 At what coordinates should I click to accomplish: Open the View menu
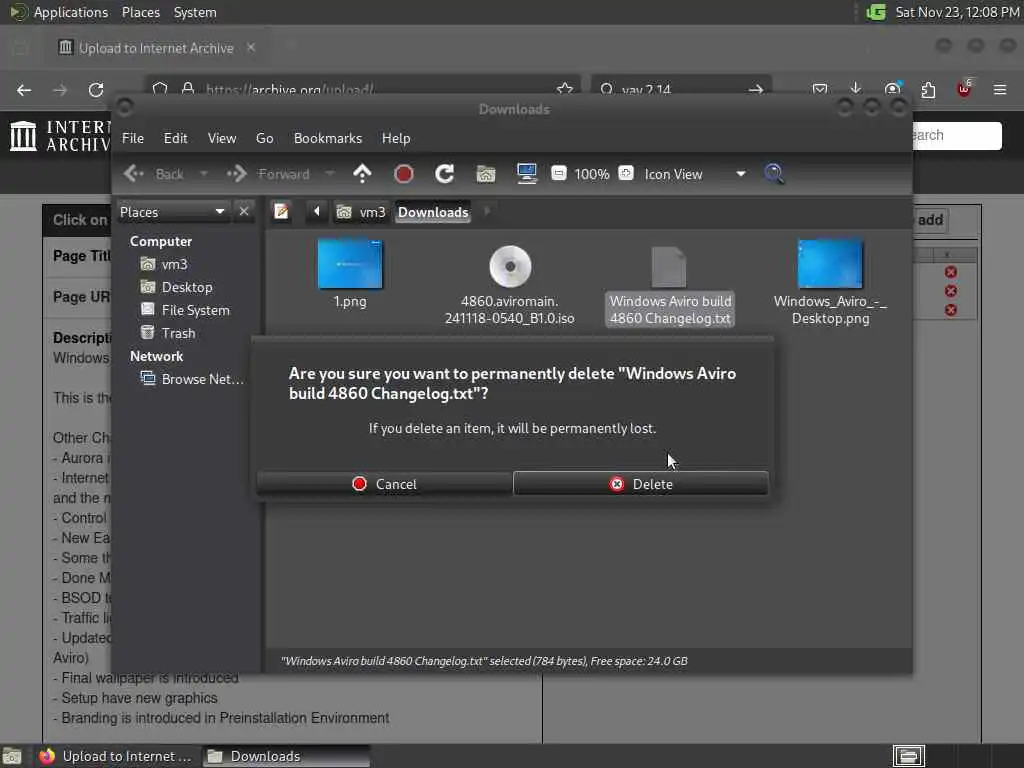click(x=222, y=138)
